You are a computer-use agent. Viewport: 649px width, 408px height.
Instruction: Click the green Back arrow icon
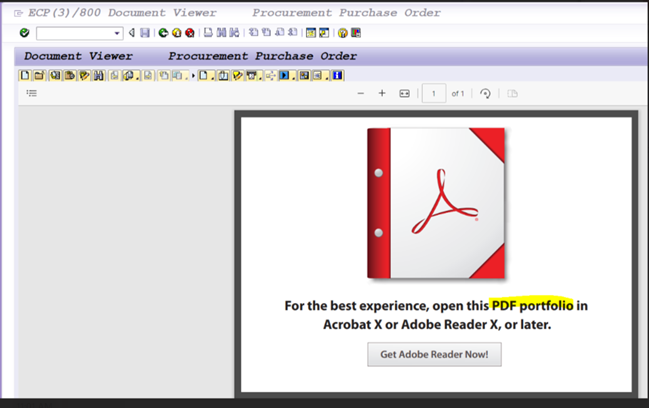164,33
